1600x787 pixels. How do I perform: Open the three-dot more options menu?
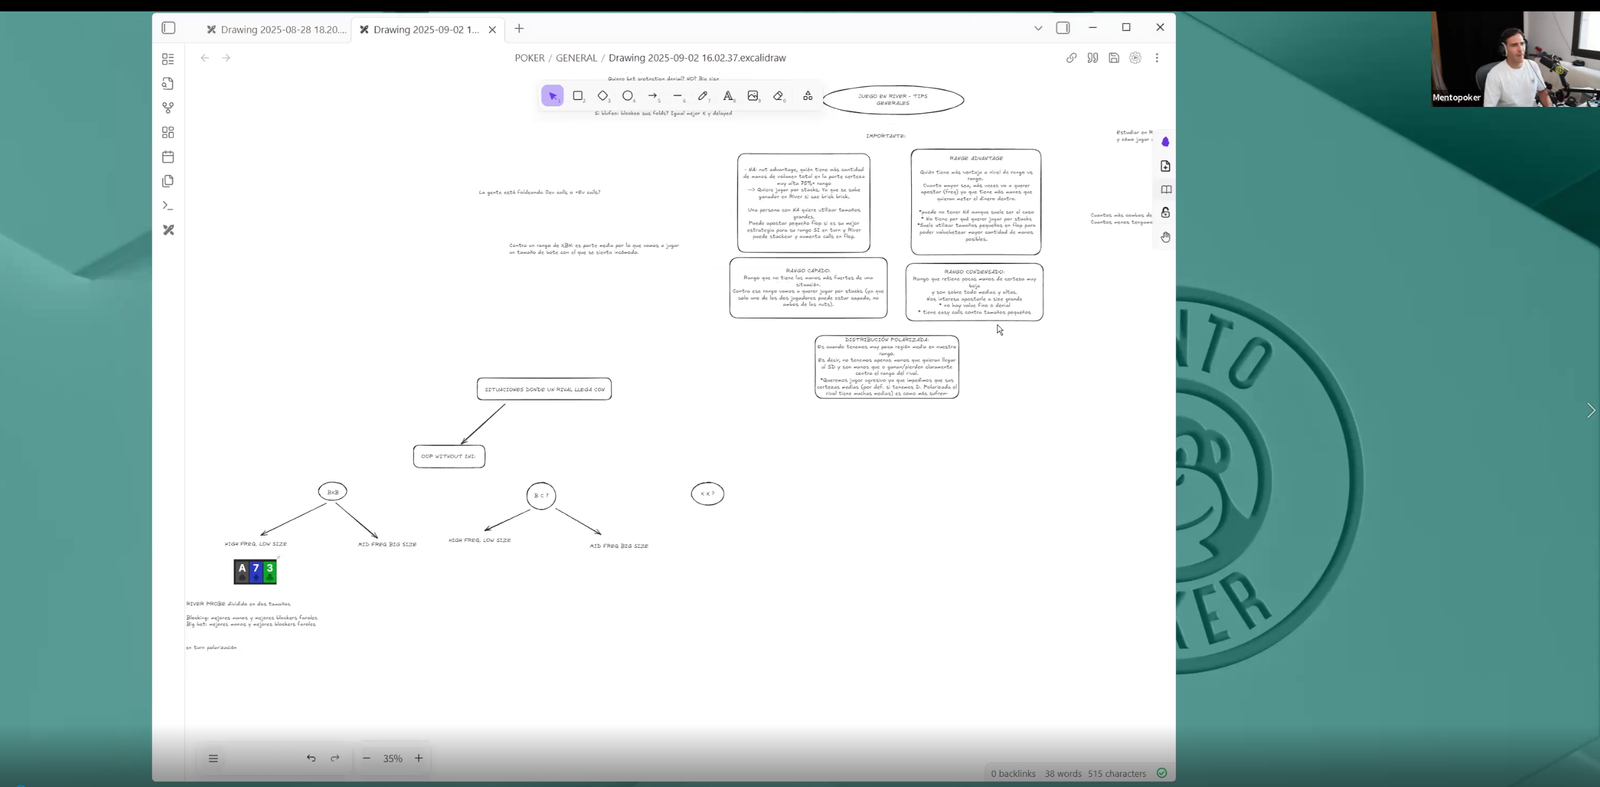(x=1157, y=58)
